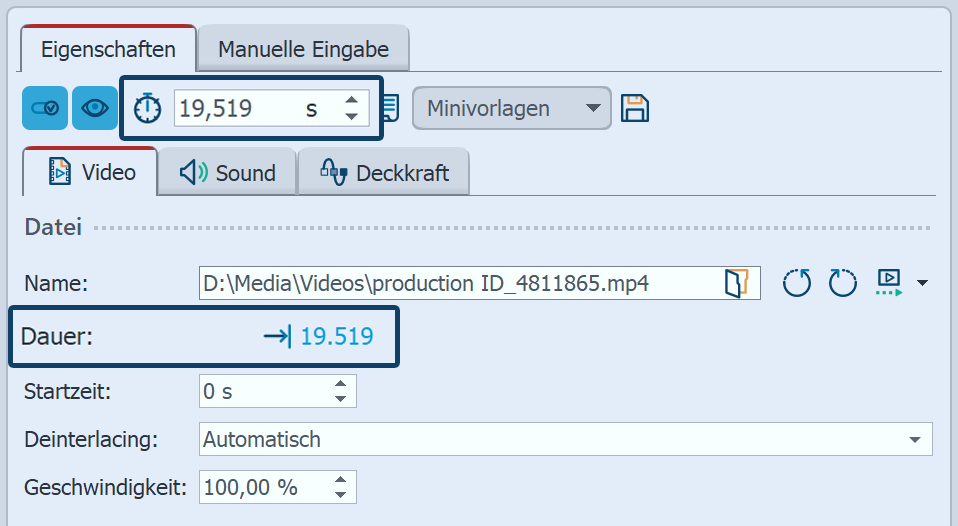Expand the preview options arrow
The height and width of the screenshot is (526, 958).
click(x=921, y=284)
